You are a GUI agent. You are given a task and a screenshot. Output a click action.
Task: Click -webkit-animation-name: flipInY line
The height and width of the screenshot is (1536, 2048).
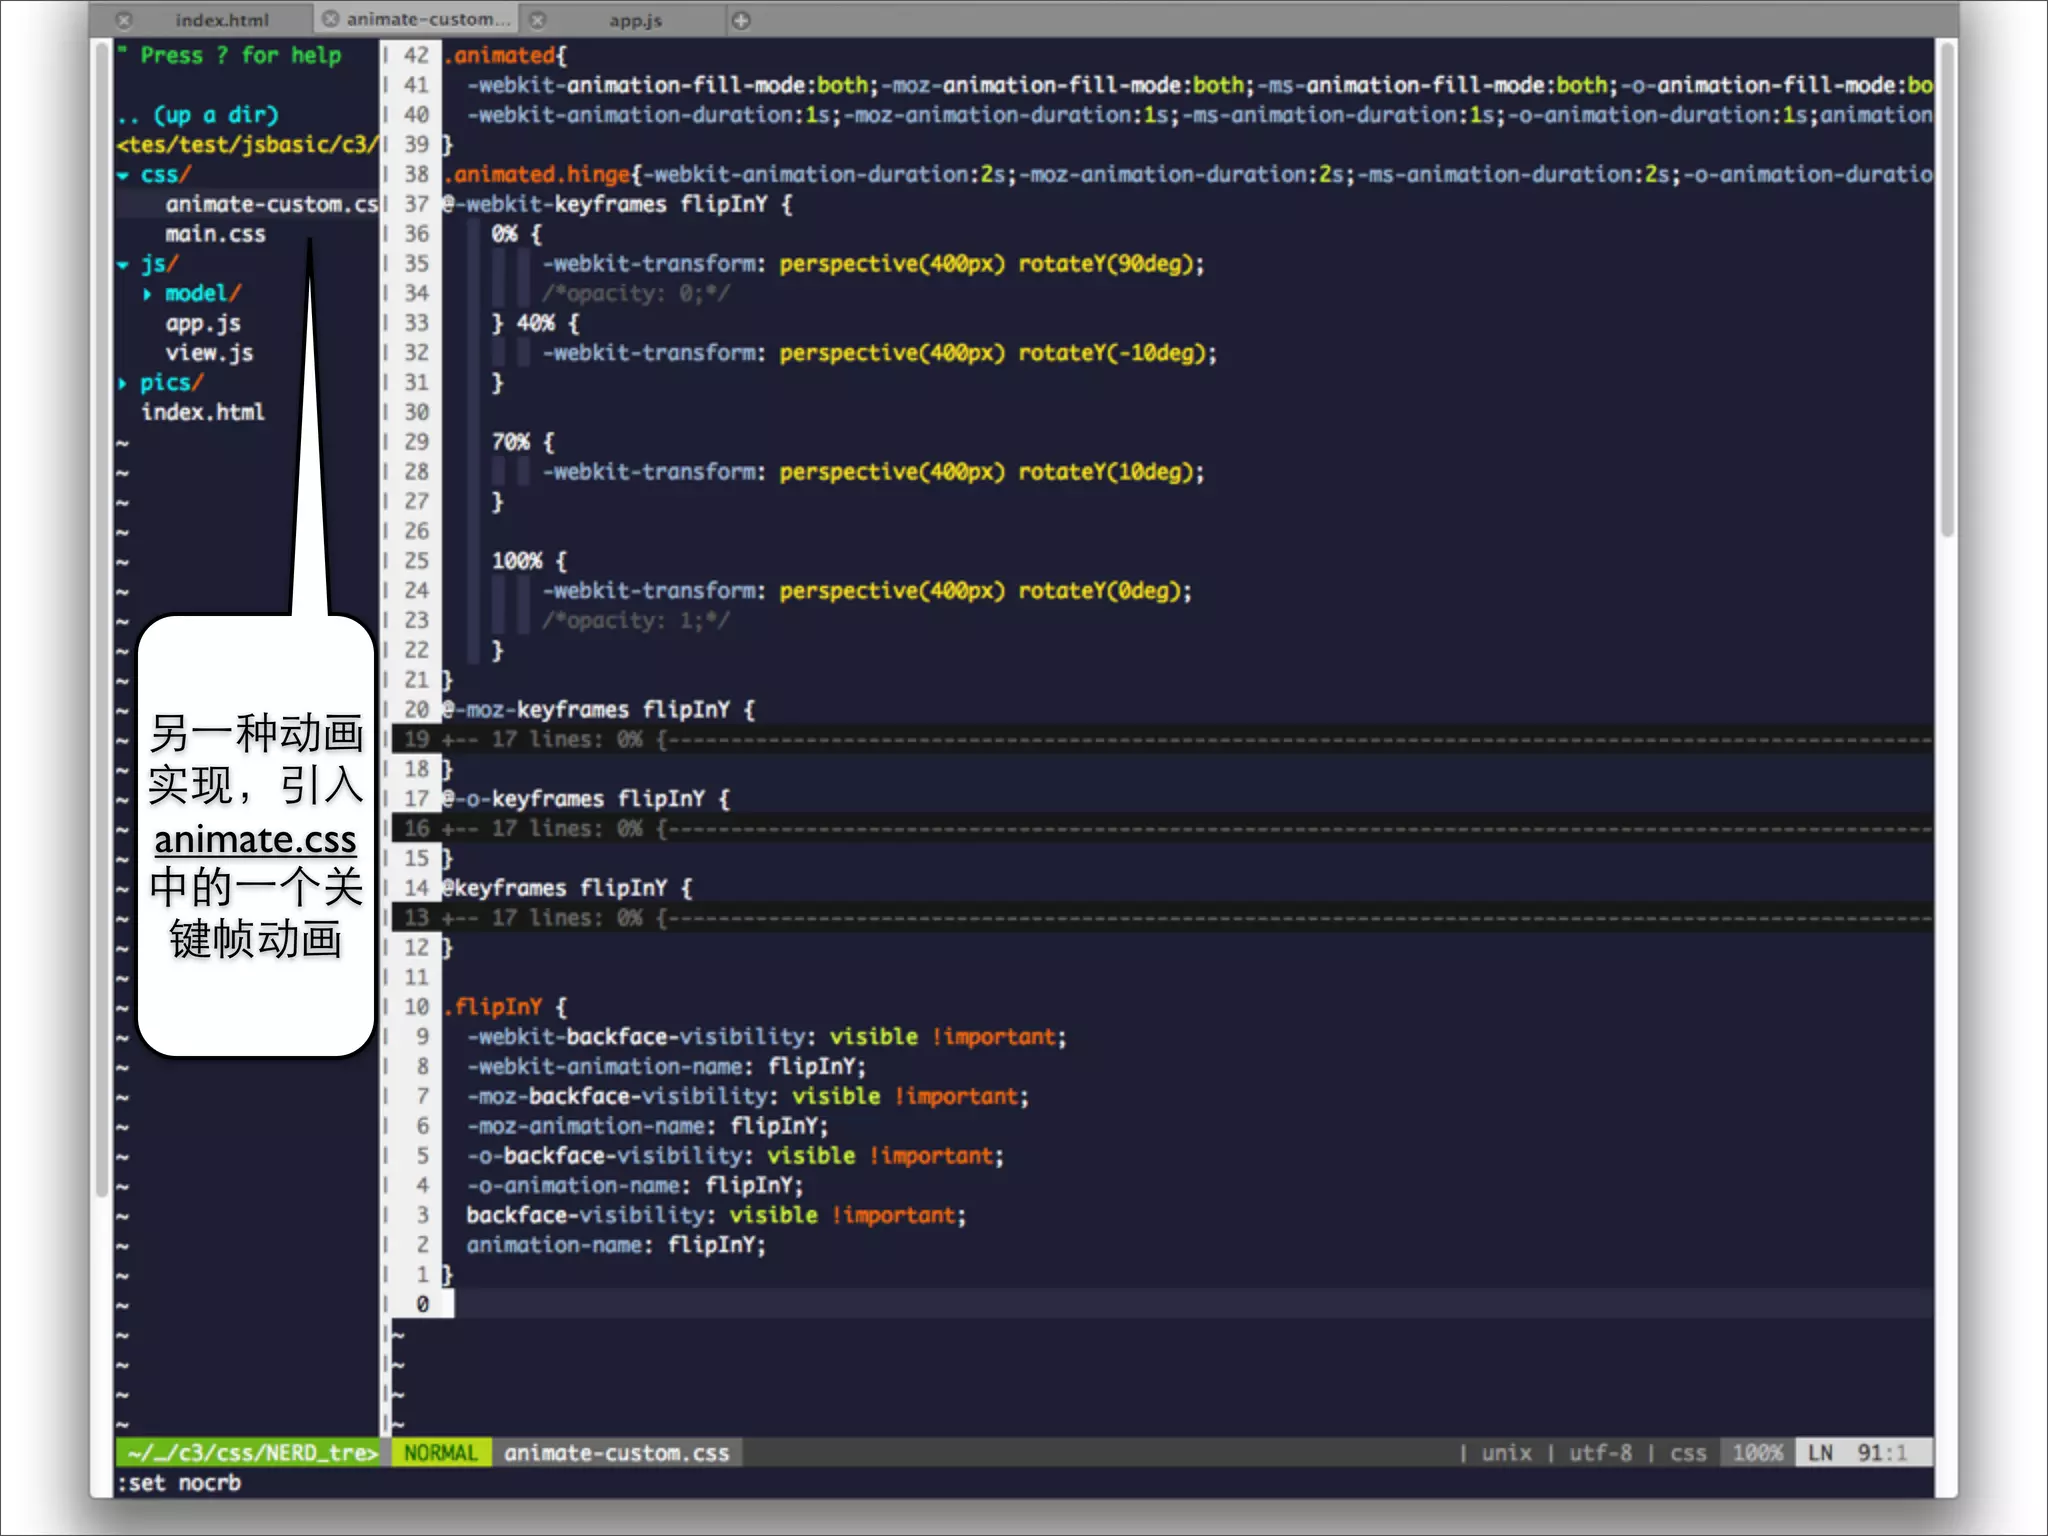click(666, 1066)
